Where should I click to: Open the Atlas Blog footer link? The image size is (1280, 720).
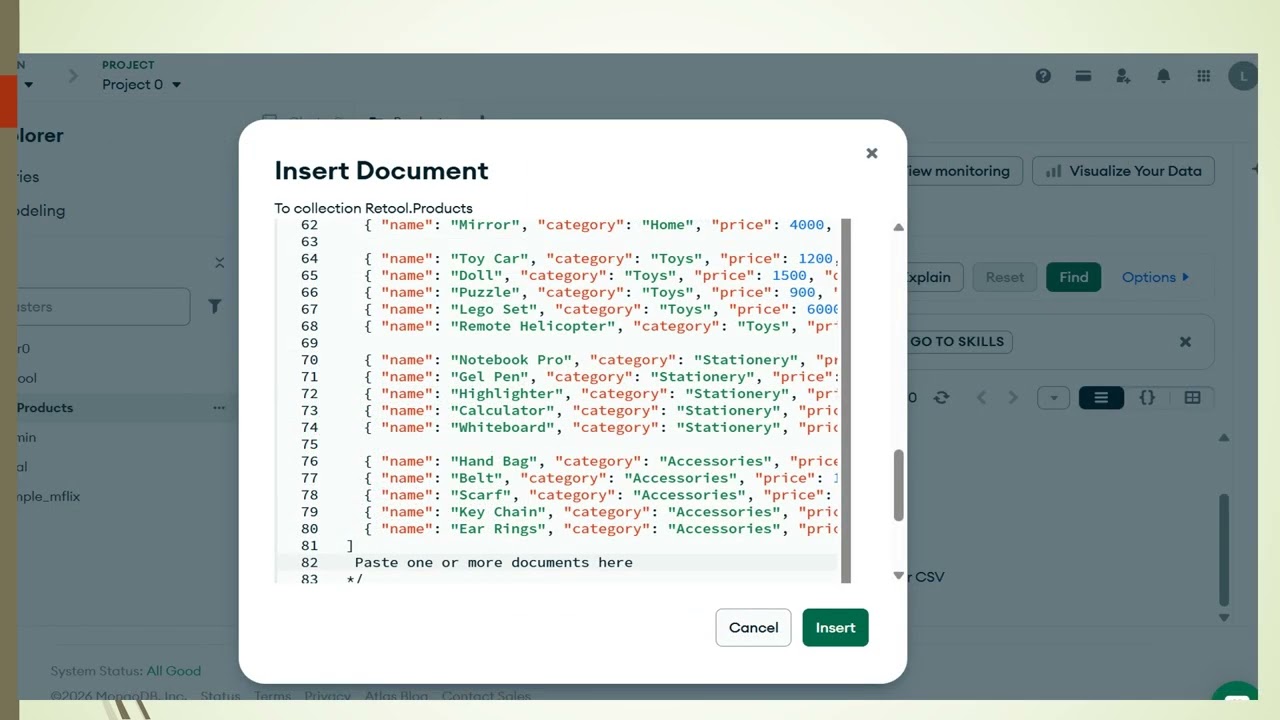396,696
